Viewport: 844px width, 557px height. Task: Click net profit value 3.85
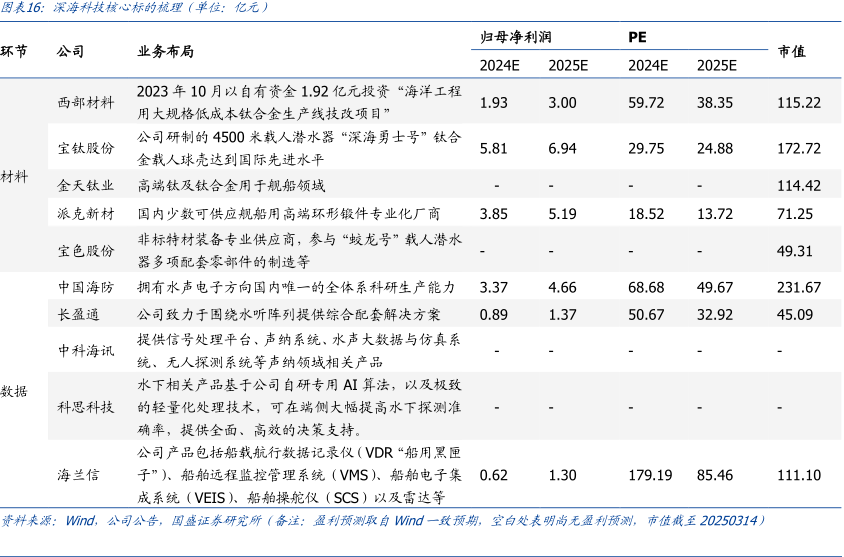click(494, 214)
